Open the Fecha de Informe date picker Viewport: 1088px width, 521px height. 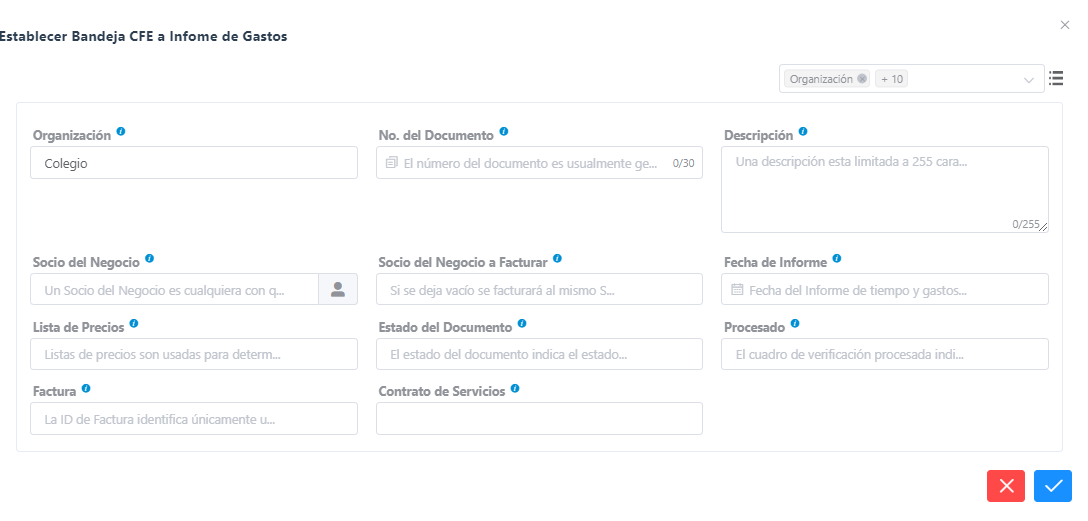884,290
